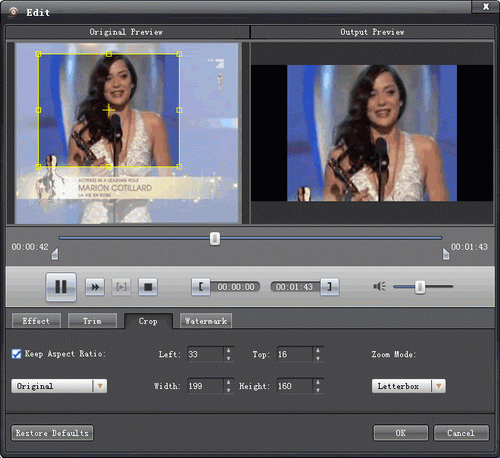Switch to the Watermark tab
The height and width of the screenshot is (458, 500).
coord(206,321)
